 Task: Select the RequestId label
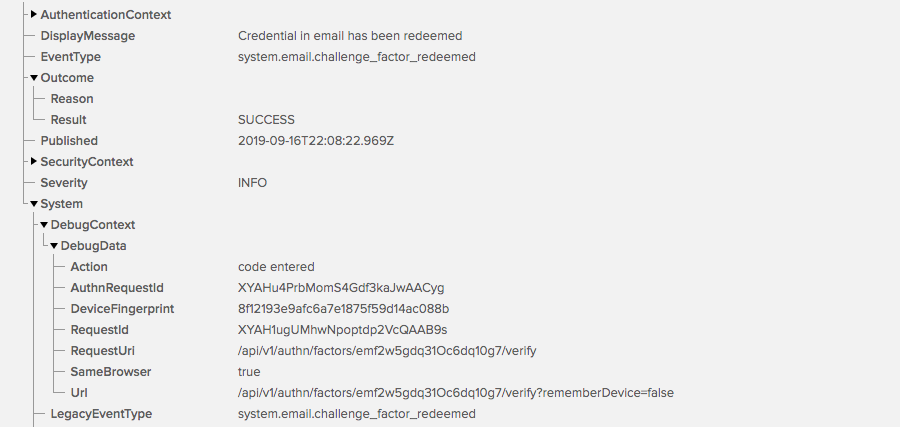(99, 330)
